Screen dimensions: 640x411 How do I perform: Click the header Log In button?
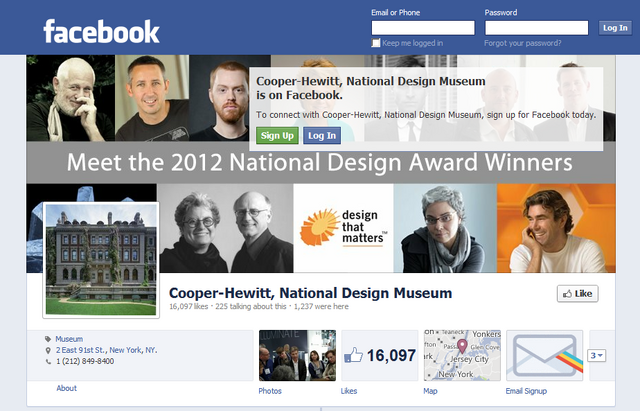pos(615,28)
